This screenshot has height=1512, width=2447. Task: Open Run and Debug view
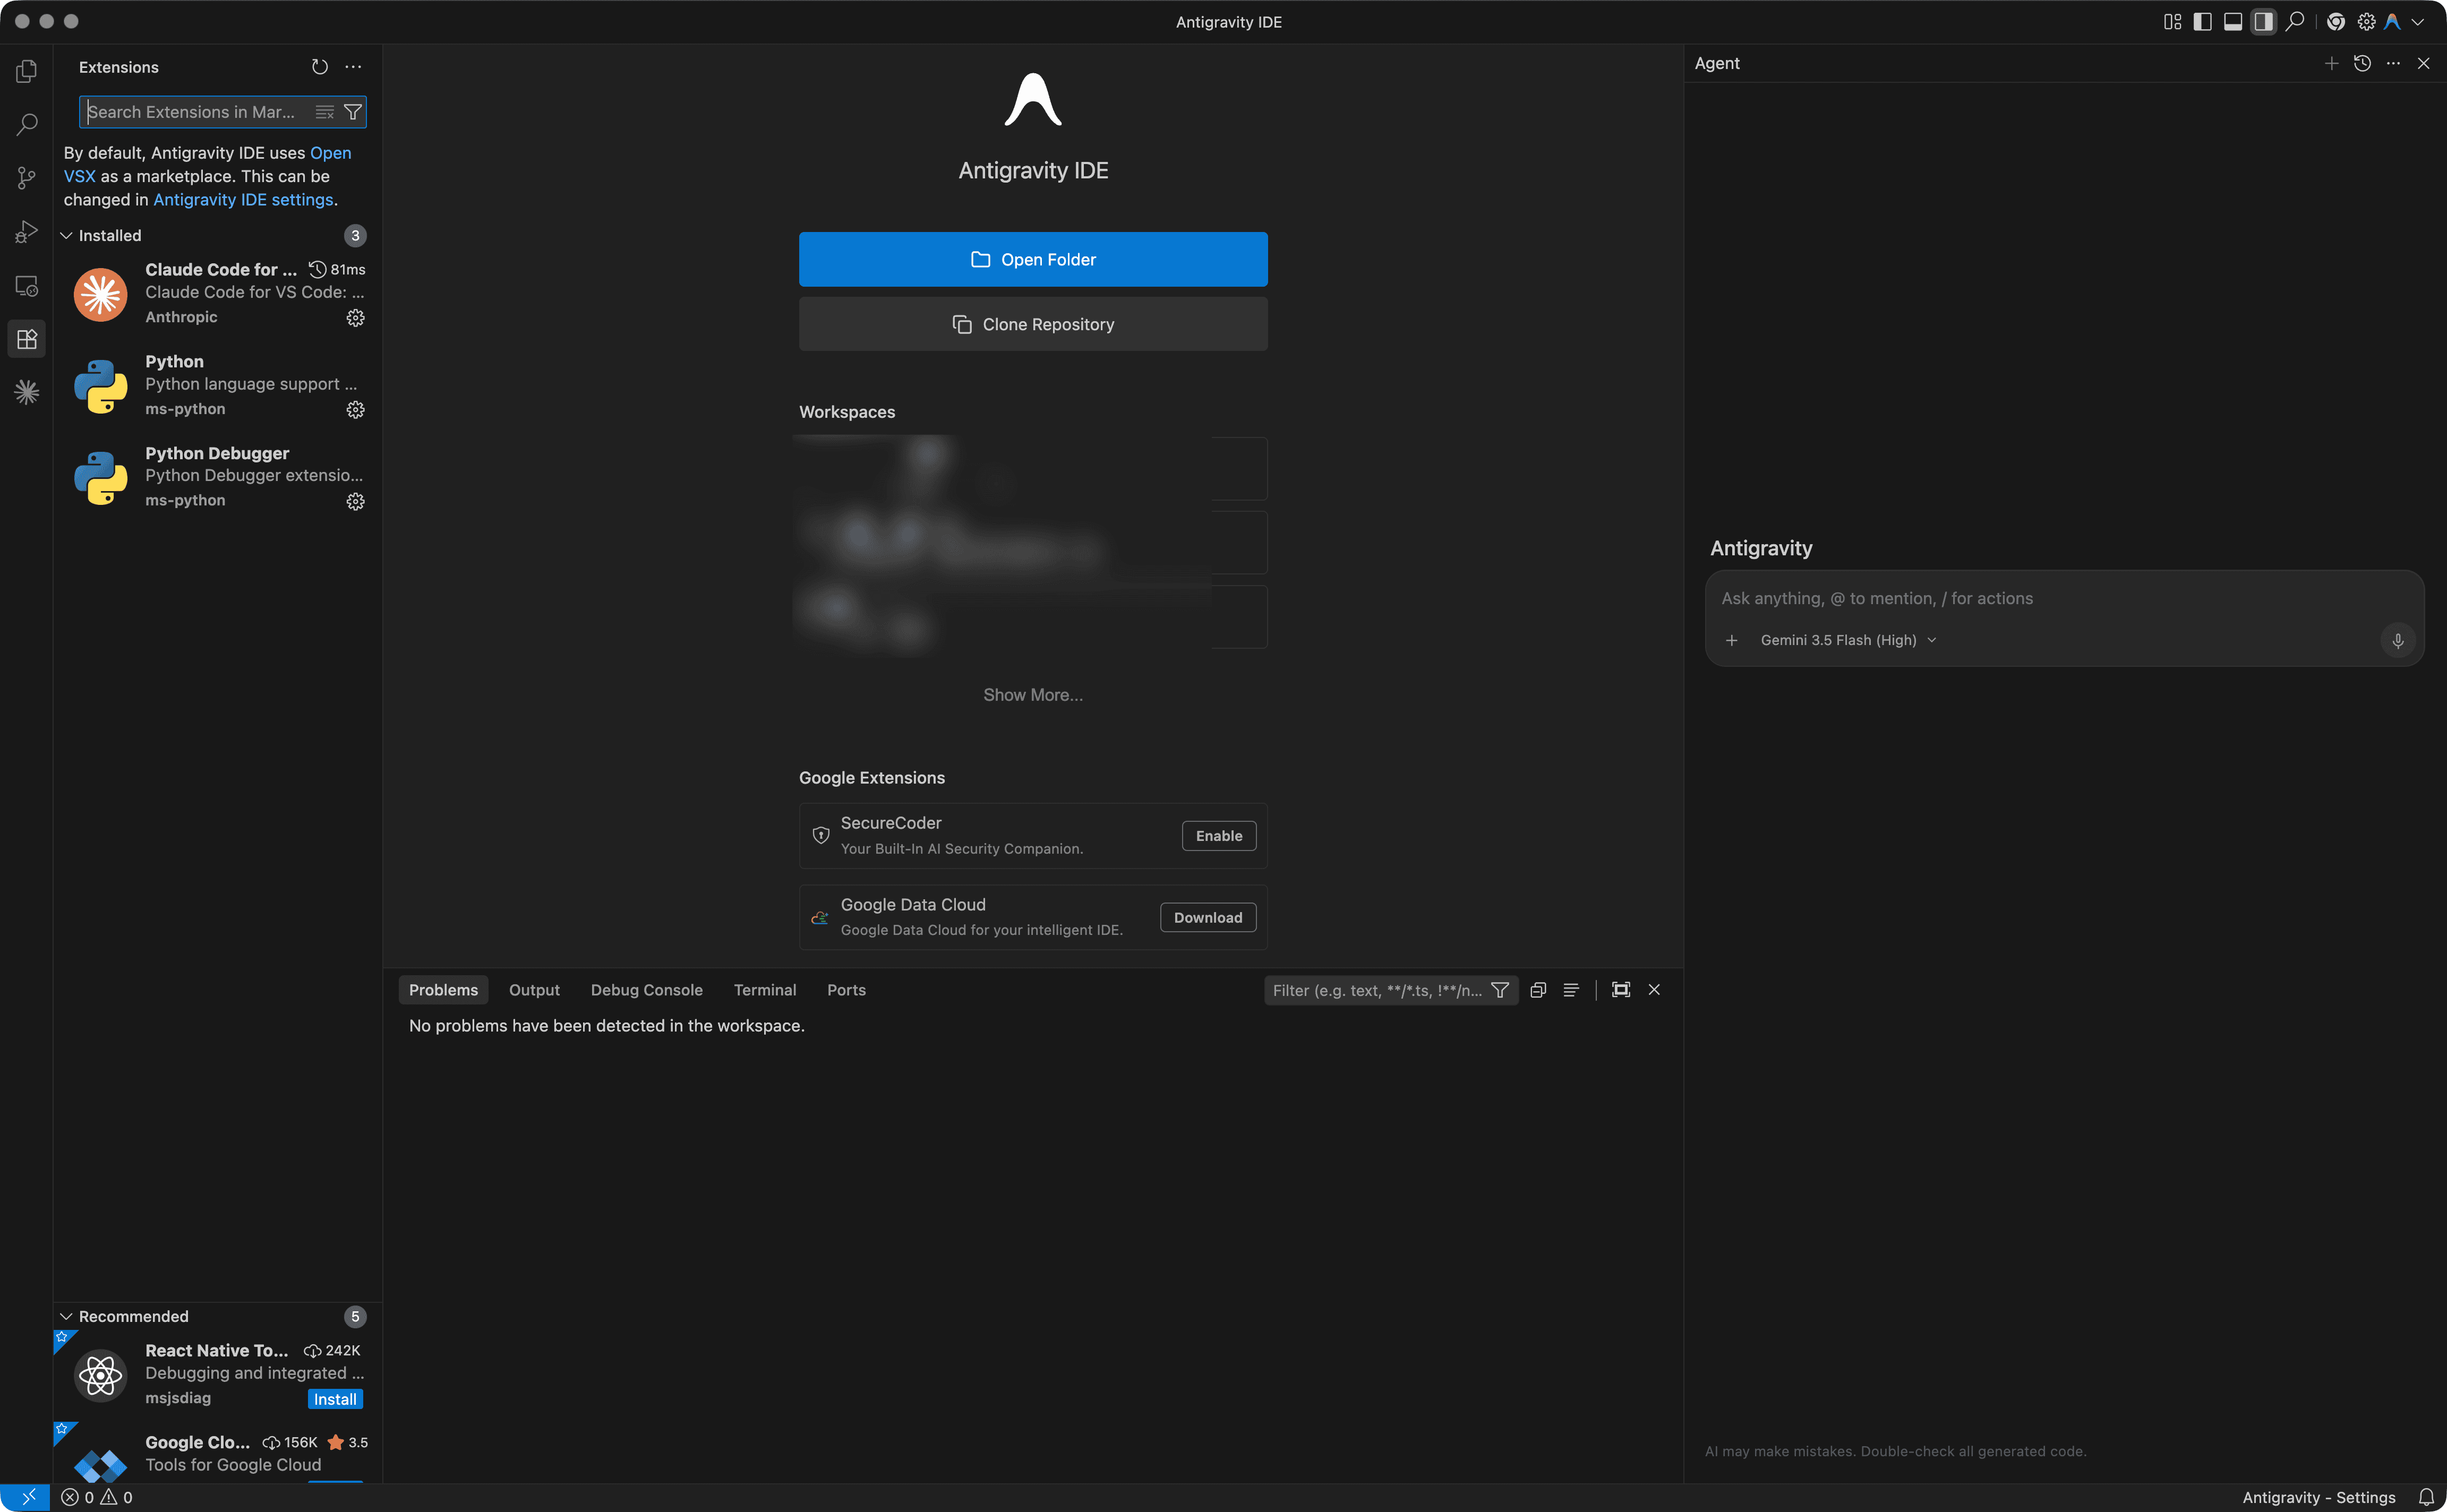point(27,232)
